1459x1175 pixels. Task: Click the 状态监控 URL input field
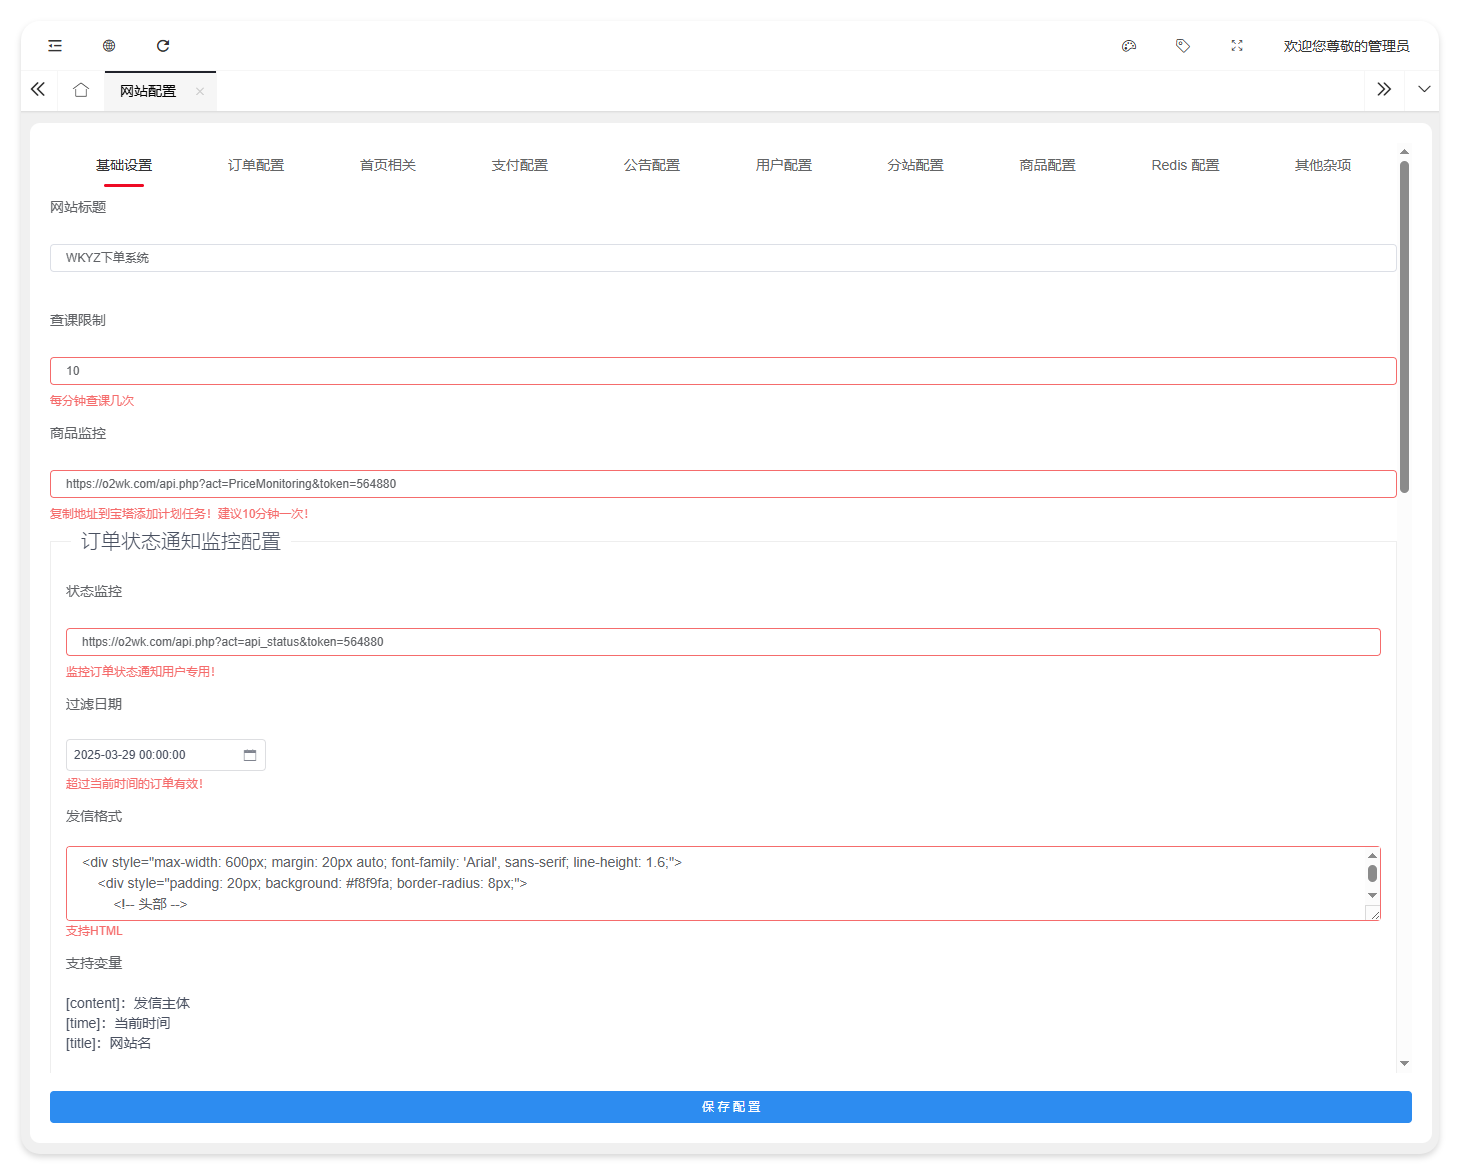(723, 642)
